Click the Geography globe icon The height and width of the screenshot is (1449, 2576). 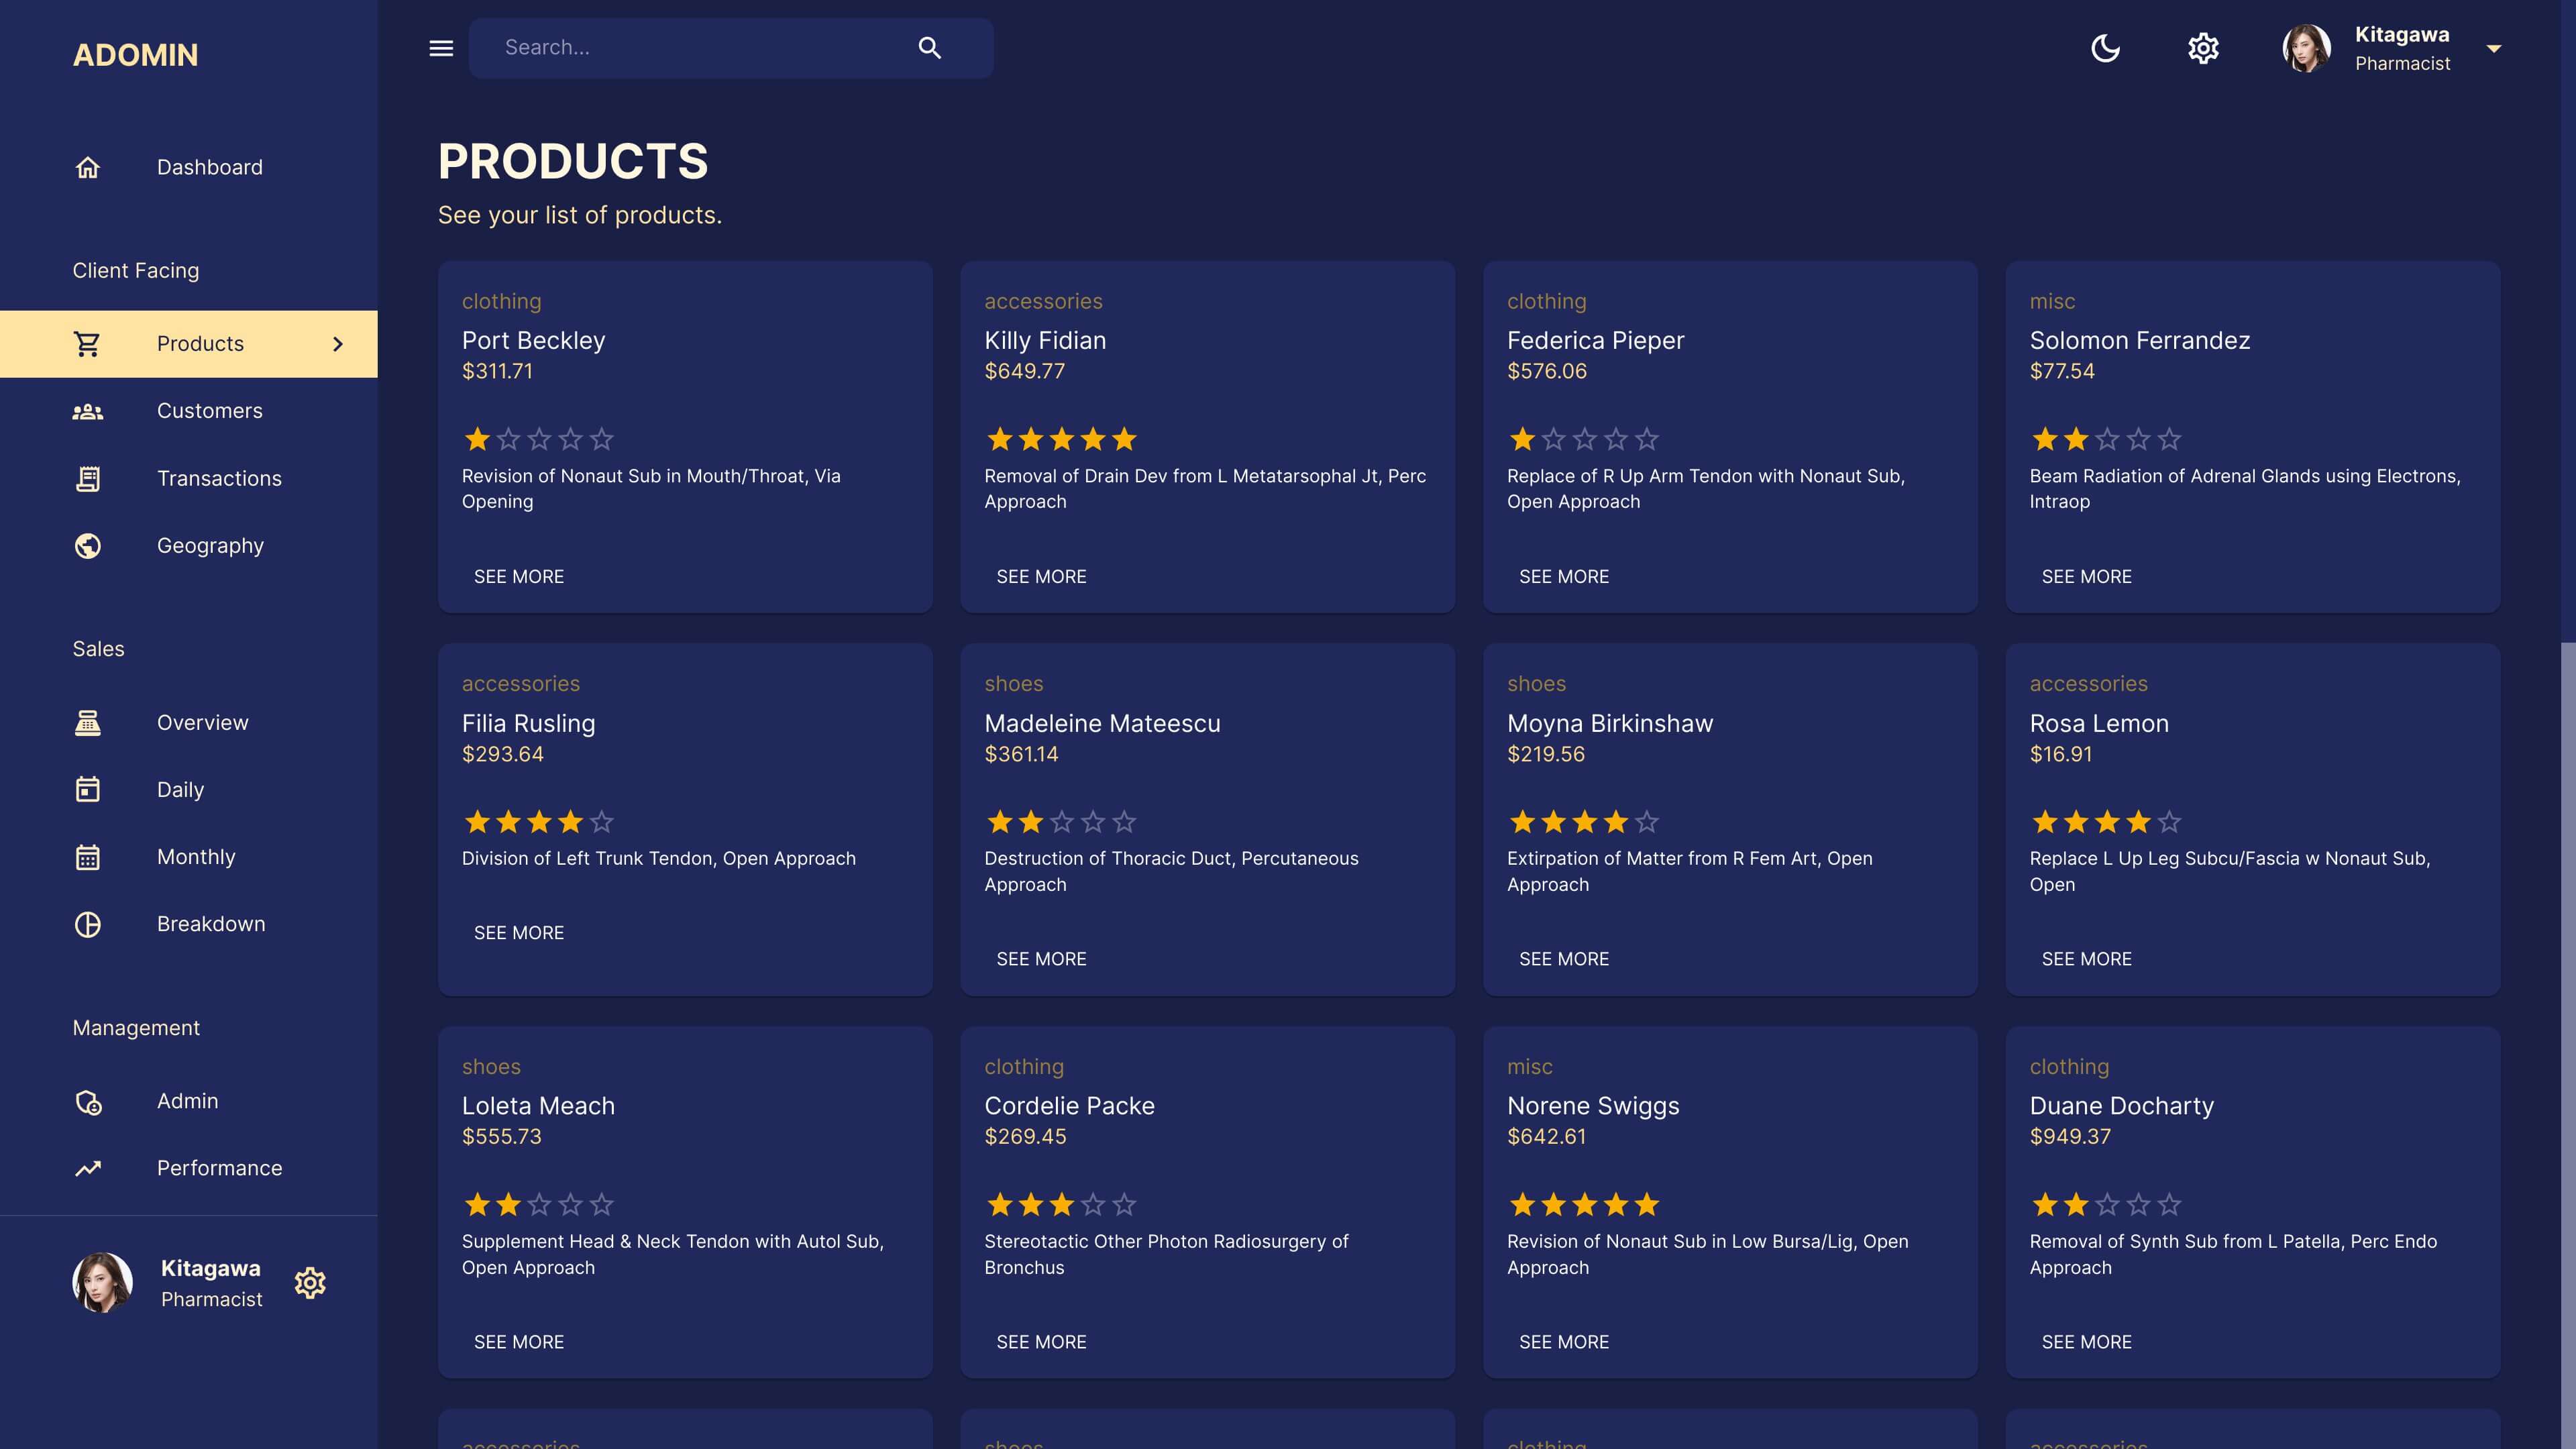(88, 545)
